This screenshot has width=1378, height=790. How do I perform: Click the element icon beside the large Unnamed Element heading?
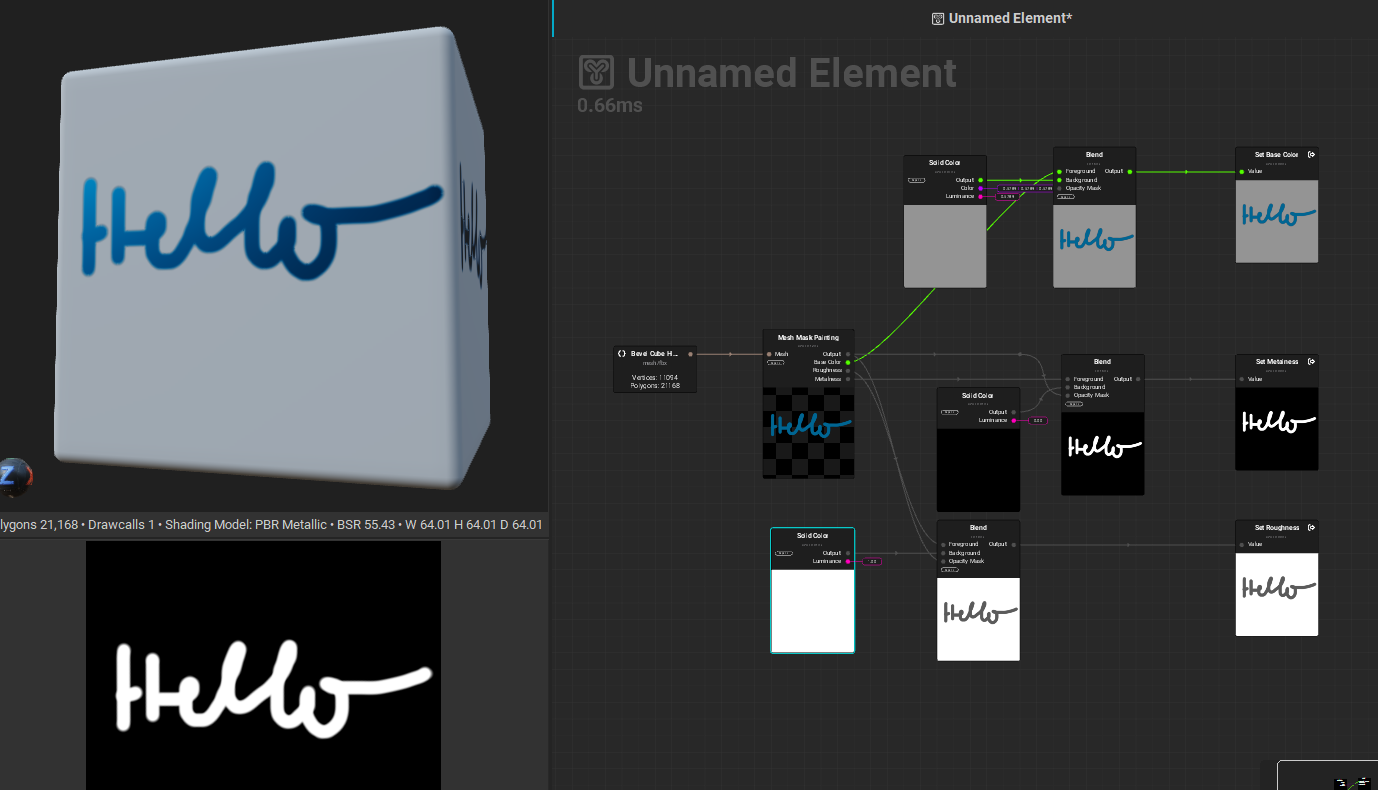pos(597,72)
